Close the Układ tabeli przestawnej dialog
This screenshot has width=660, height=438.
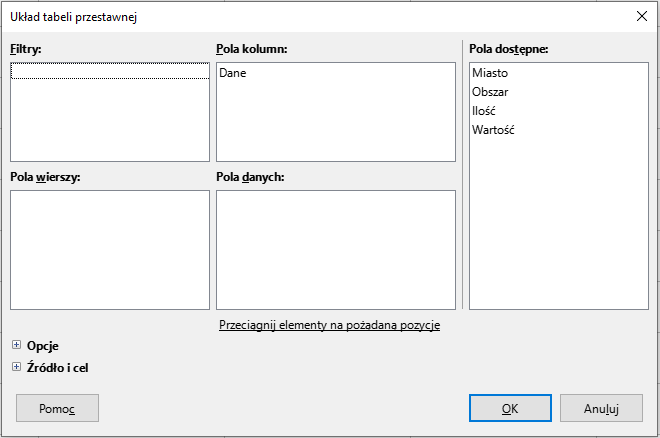641,16
